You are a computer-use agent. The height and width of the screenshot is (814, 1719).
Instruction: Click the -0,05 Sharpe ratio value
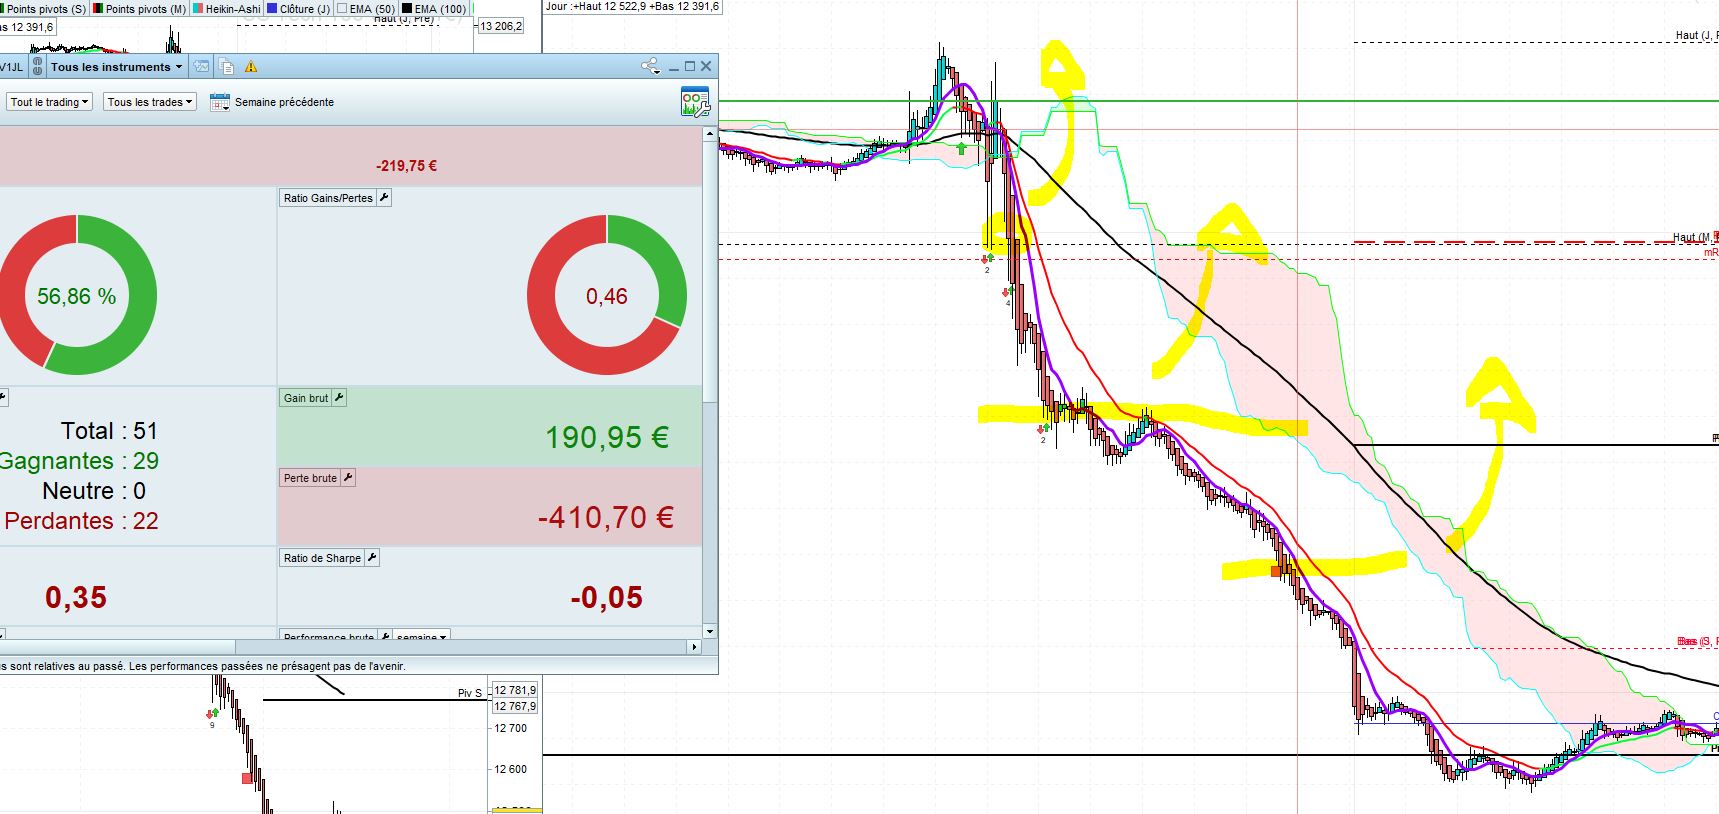[607, 597]
